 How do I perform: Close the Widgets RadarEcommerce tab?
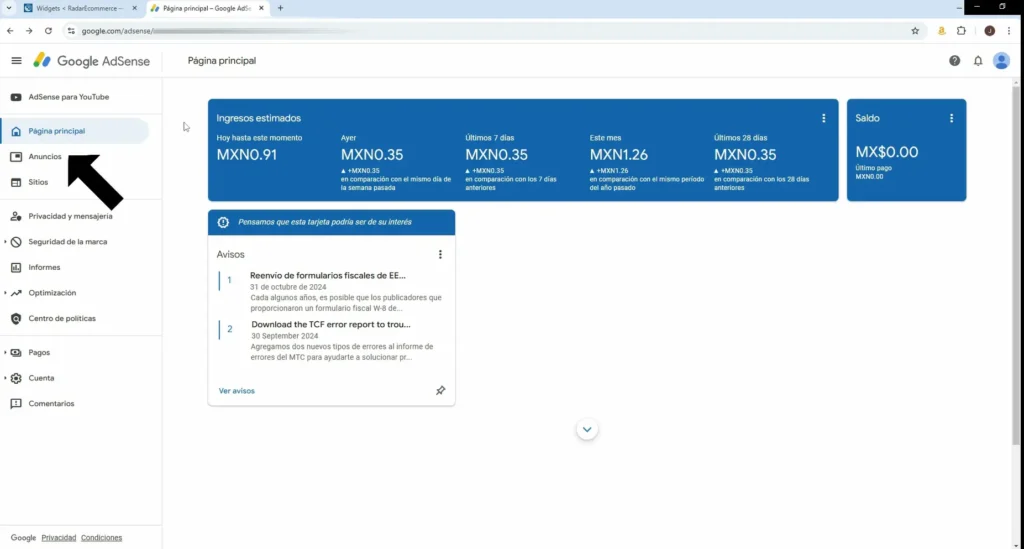135,8
